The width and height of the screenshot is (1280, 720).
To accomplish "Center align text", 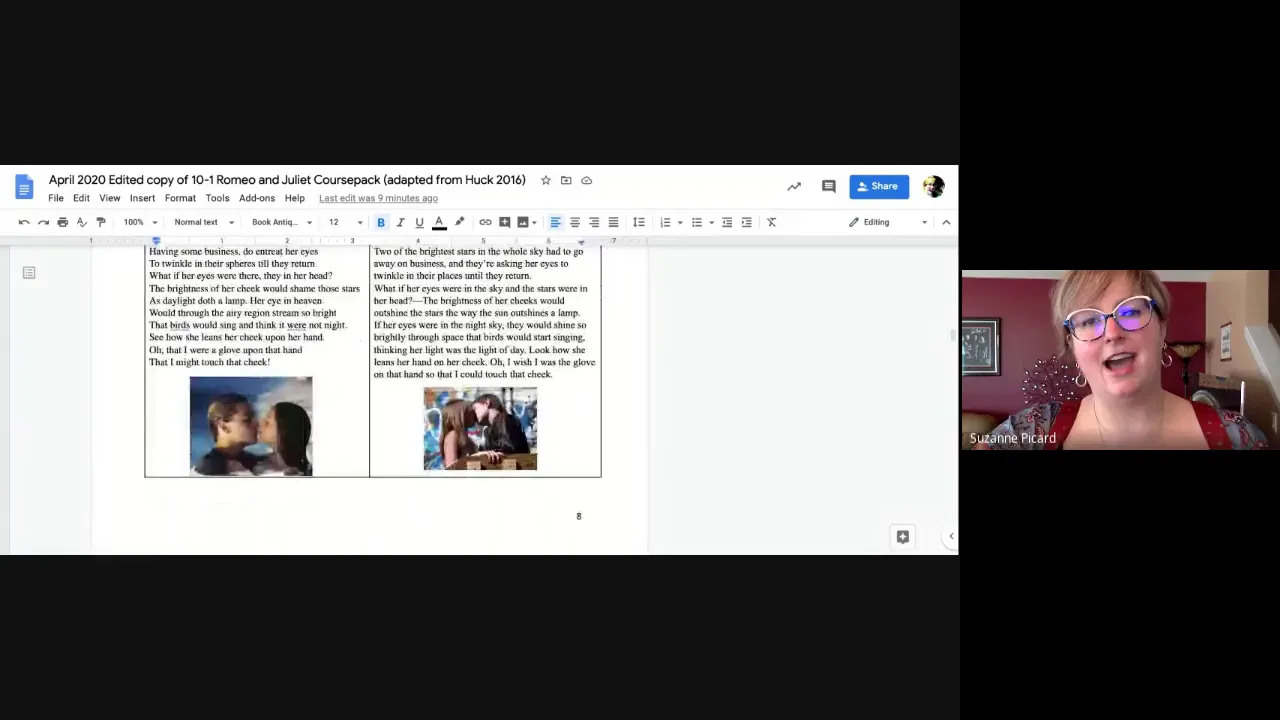I will click(575, 222).
